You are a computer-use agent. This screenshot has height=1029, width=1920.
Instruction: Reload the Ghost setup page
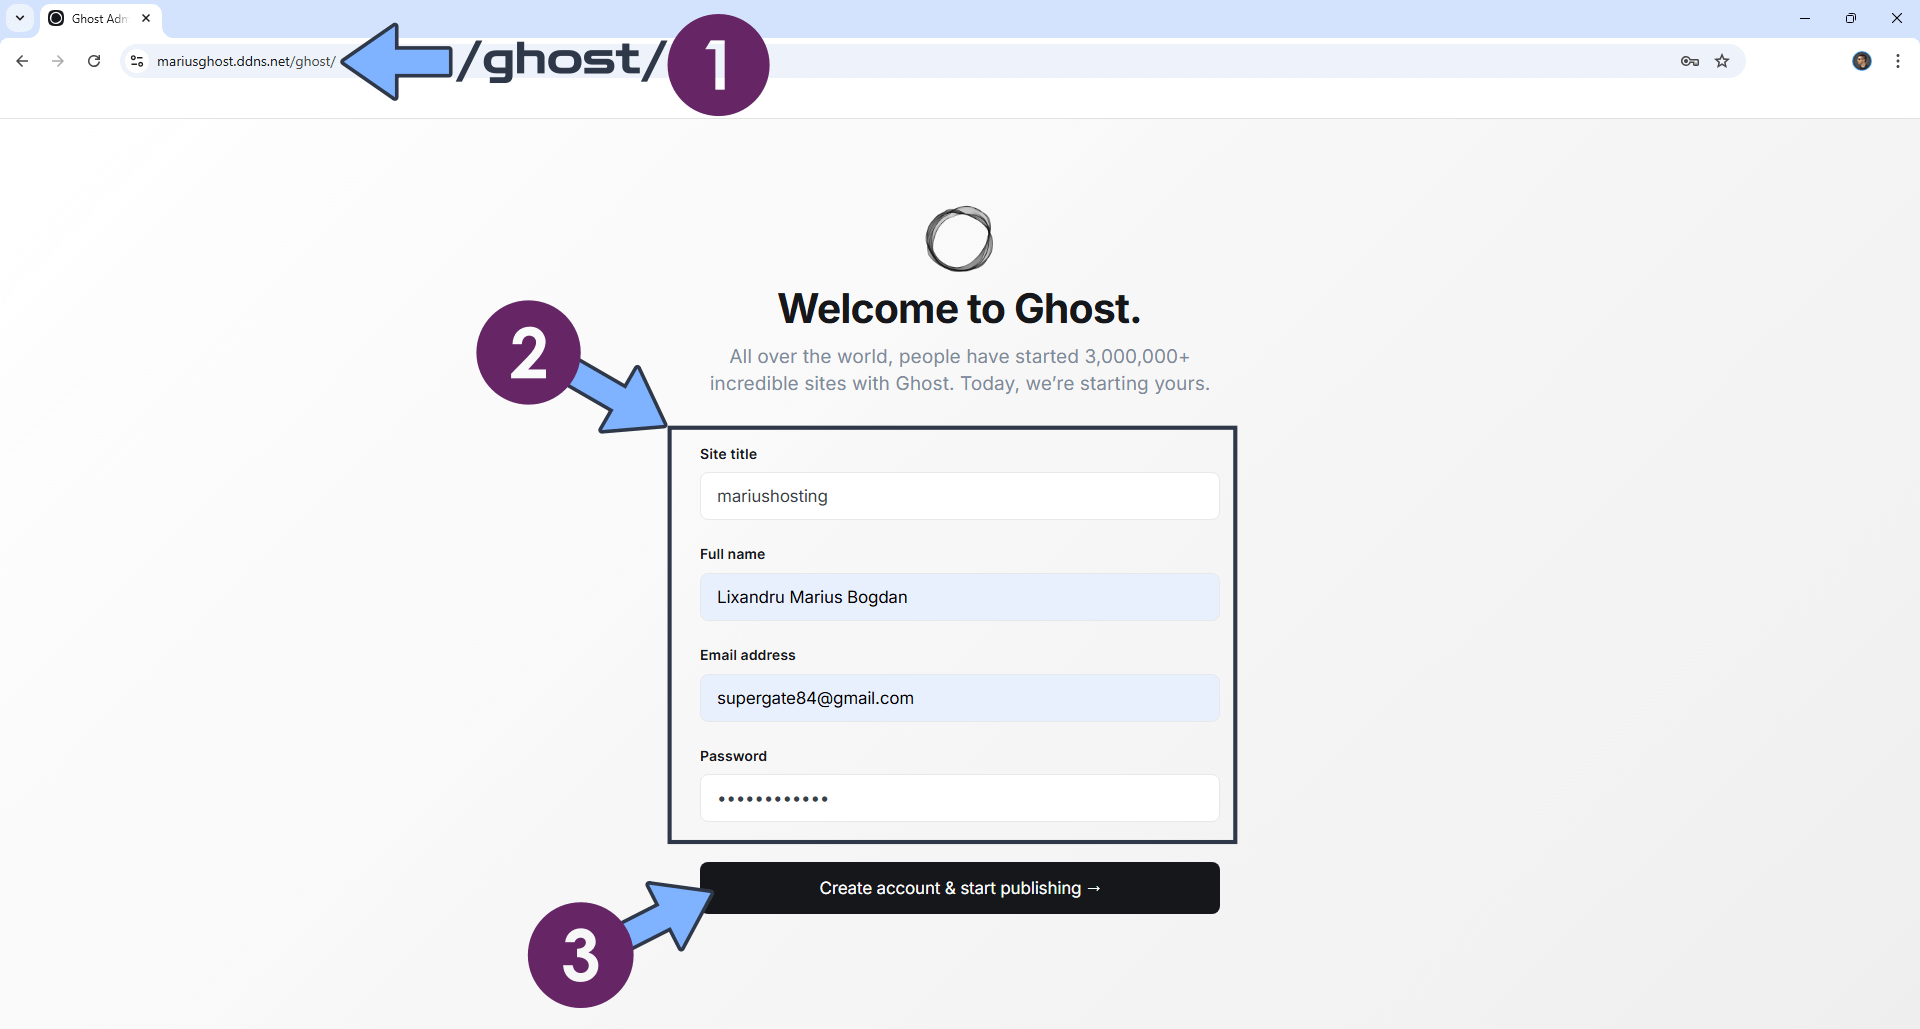[x=94, y=61]
